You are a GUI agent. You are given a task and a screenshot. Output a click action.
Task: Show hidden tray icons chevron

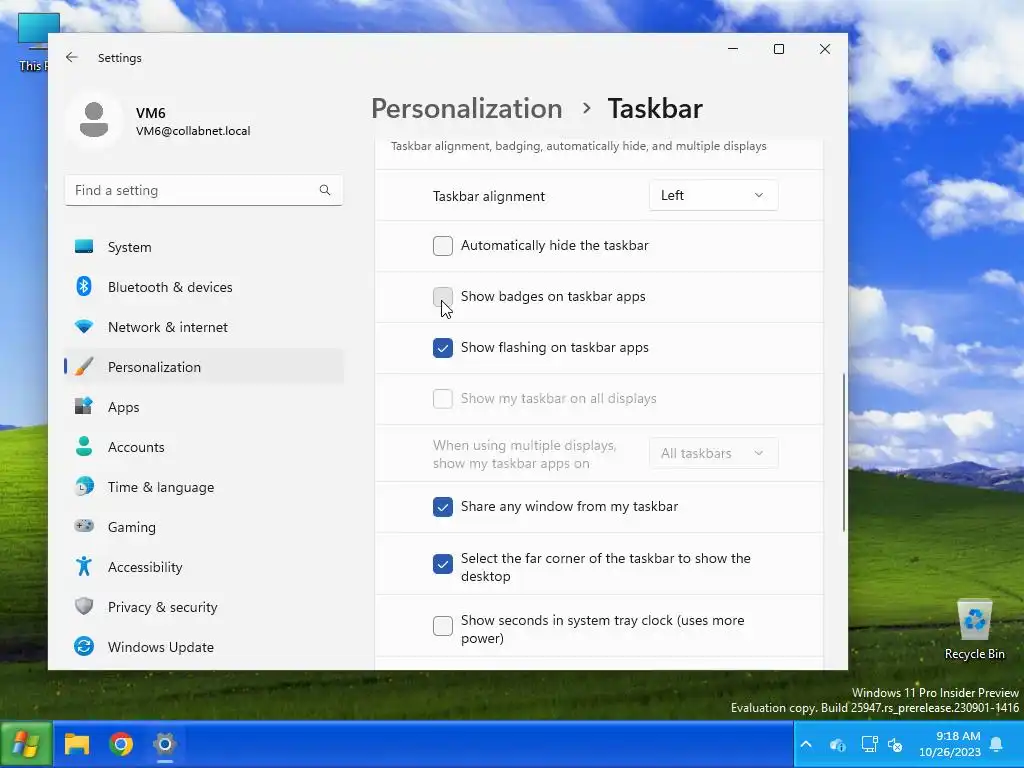(x=806, y=744)
